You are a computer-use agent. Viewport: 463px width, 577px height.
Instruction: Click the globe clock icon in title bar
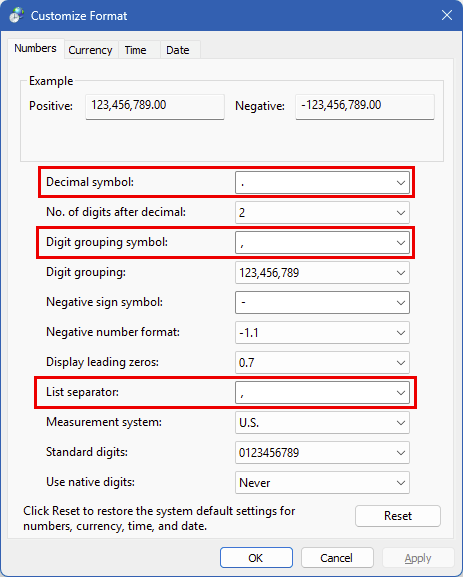click(x=16, y=15)
